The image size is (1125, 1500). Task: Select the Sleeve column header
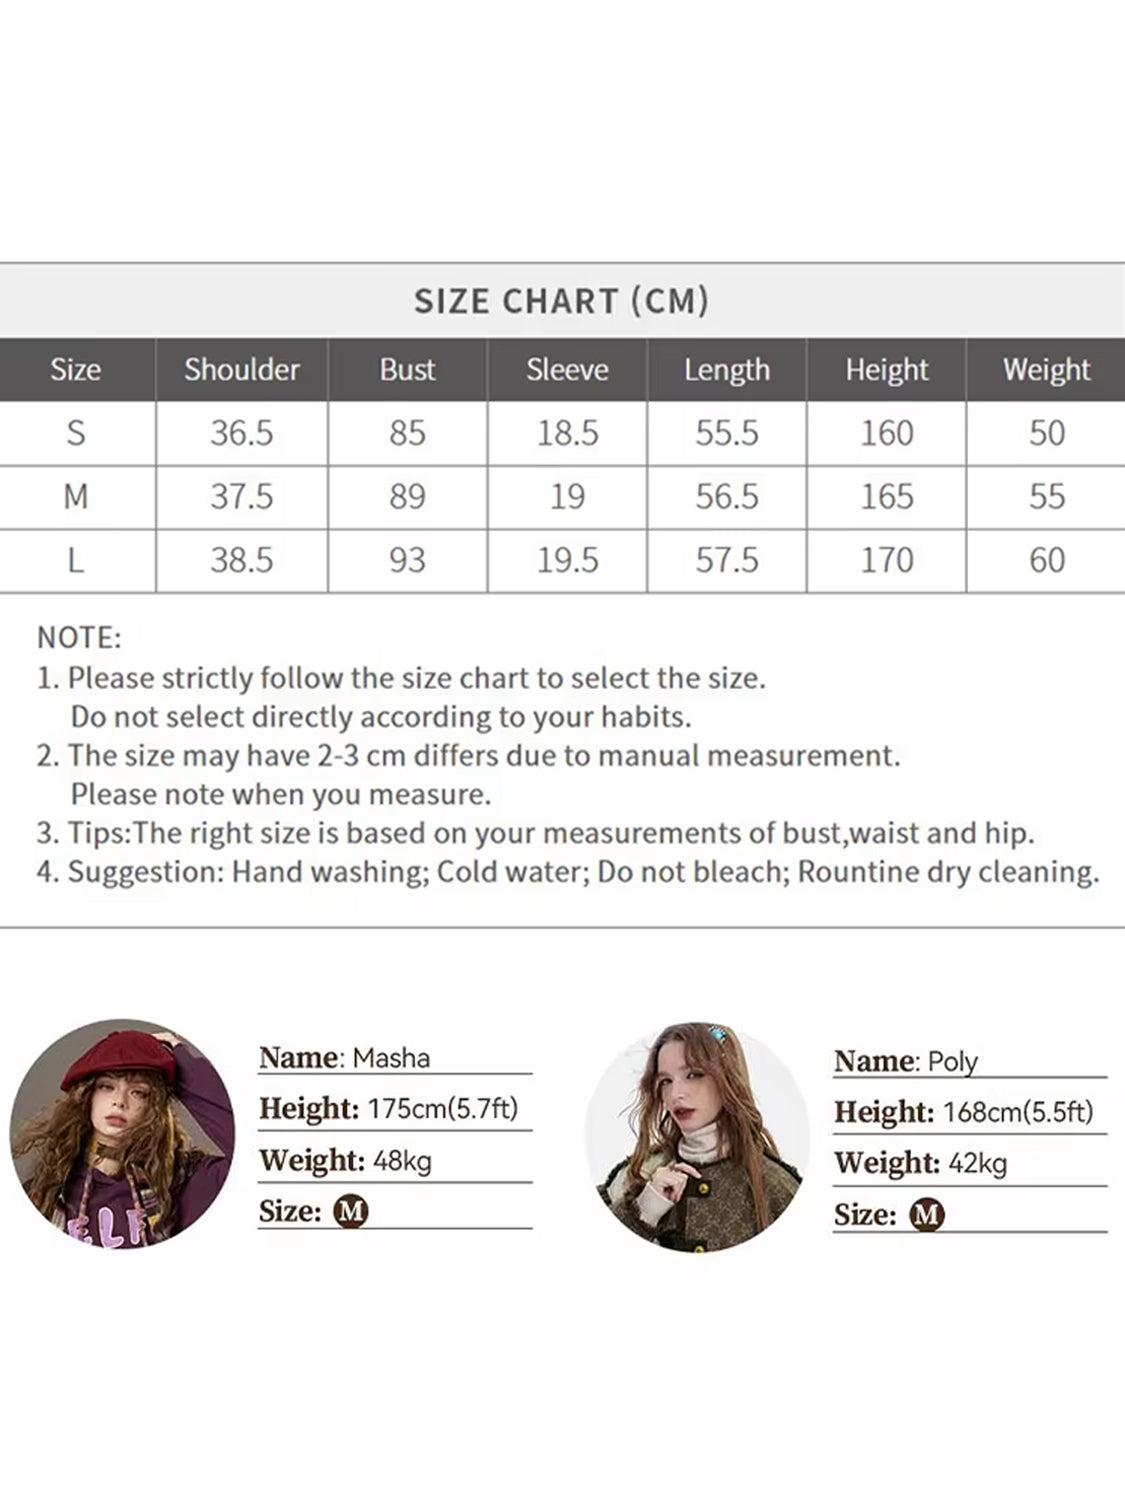pos(567,369)
